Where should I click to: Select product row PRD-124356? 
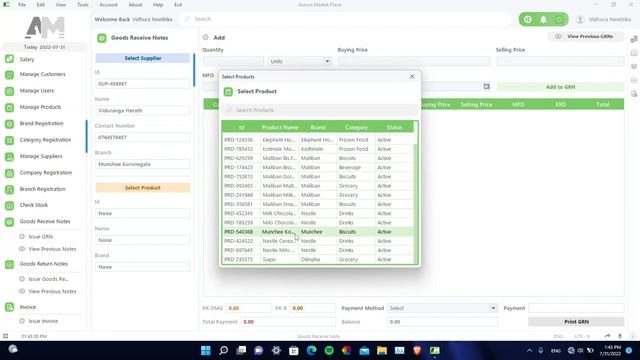(318, 140)
